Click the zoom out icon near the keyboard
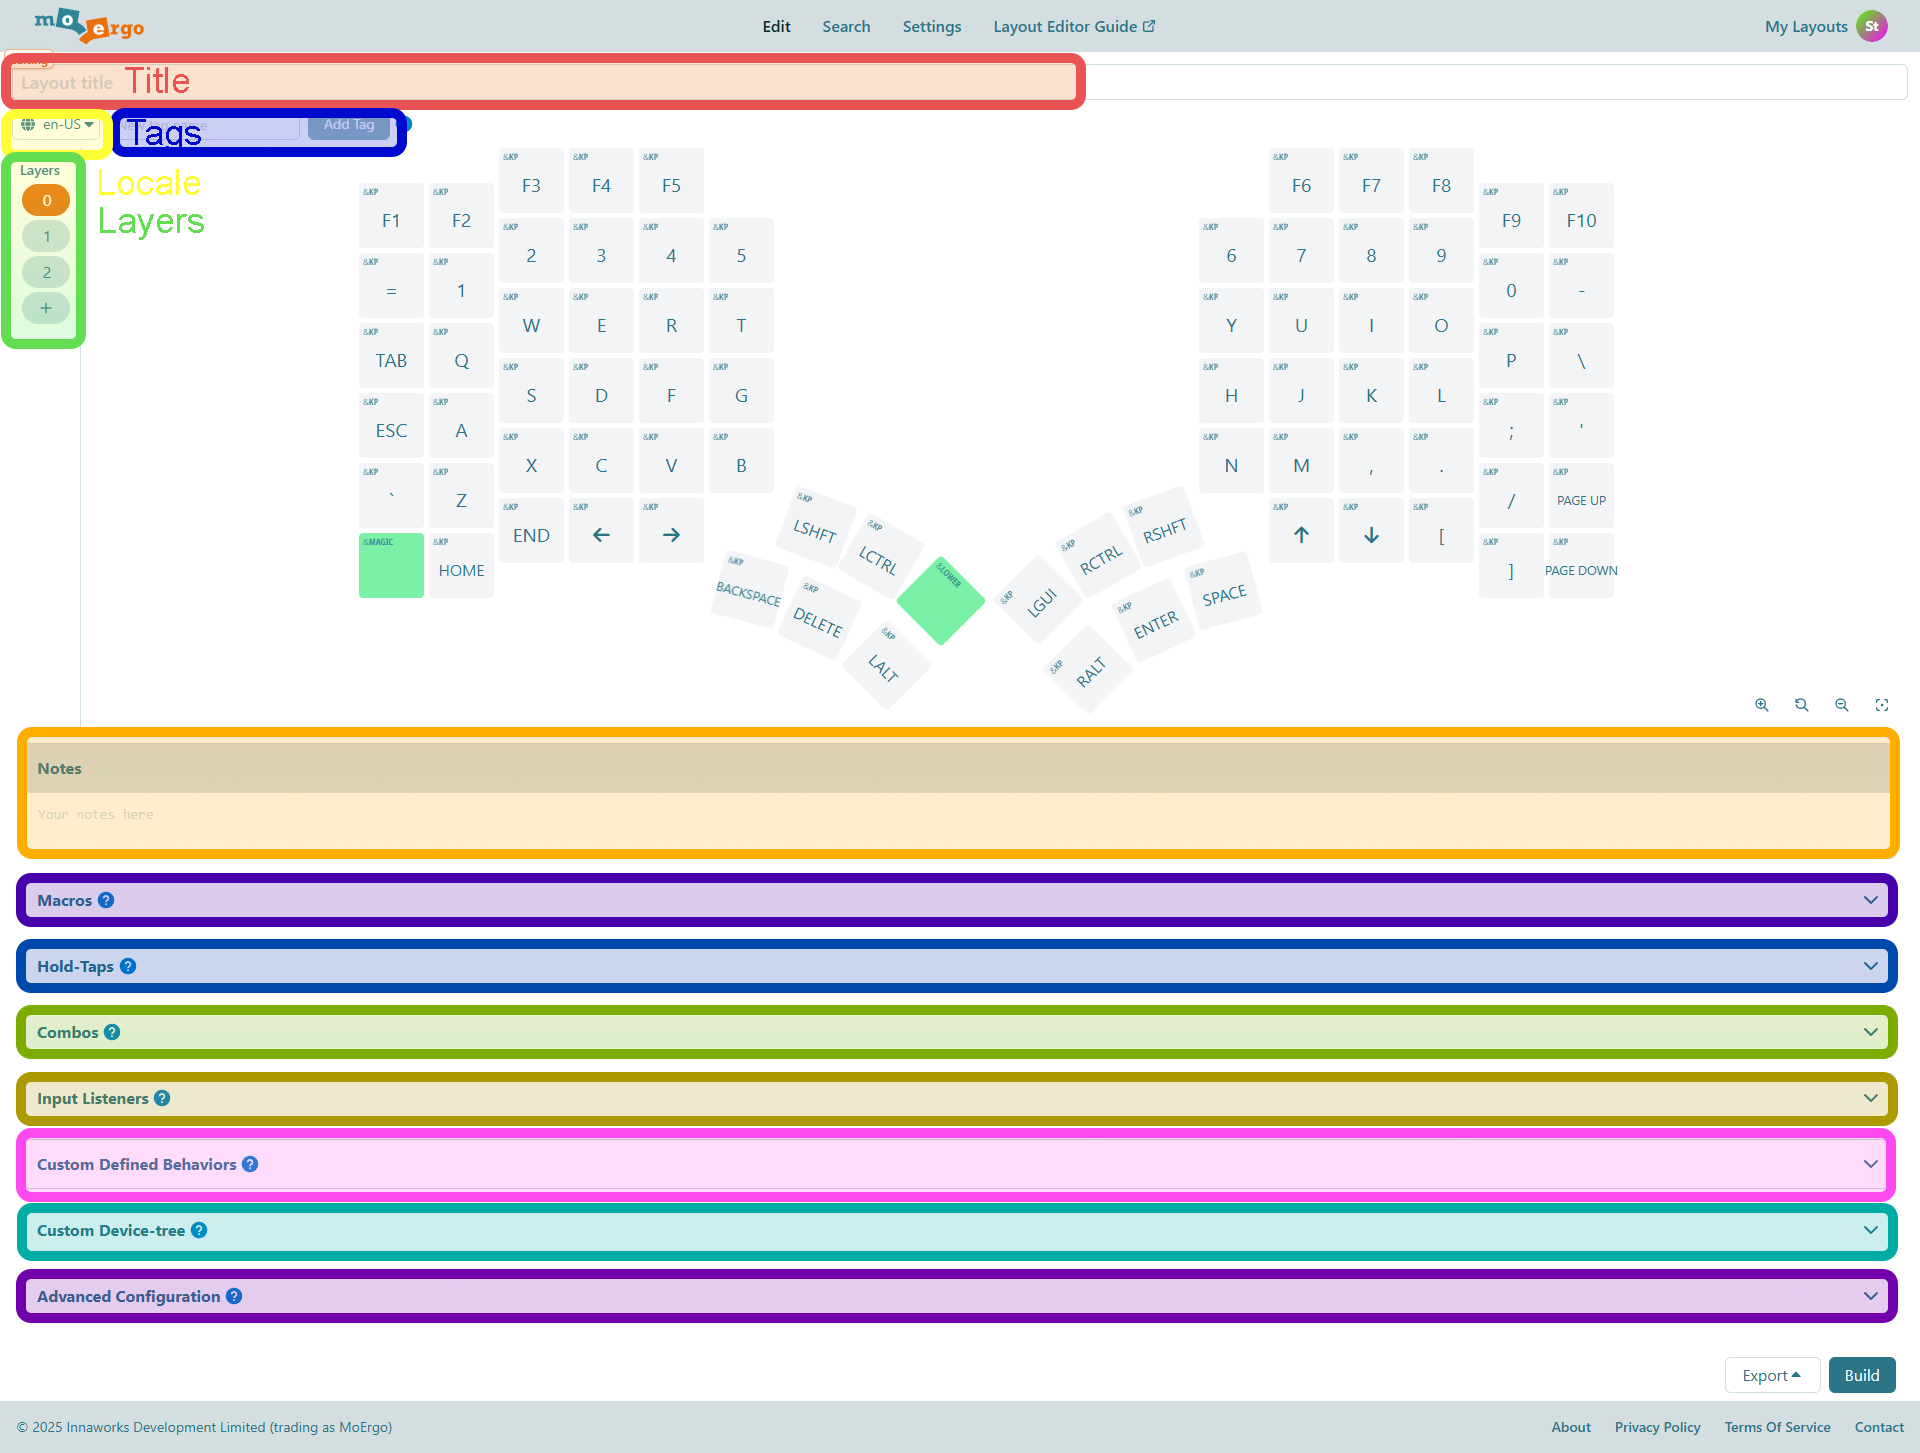The image size is (1920, 1453). pos(1841,705)
